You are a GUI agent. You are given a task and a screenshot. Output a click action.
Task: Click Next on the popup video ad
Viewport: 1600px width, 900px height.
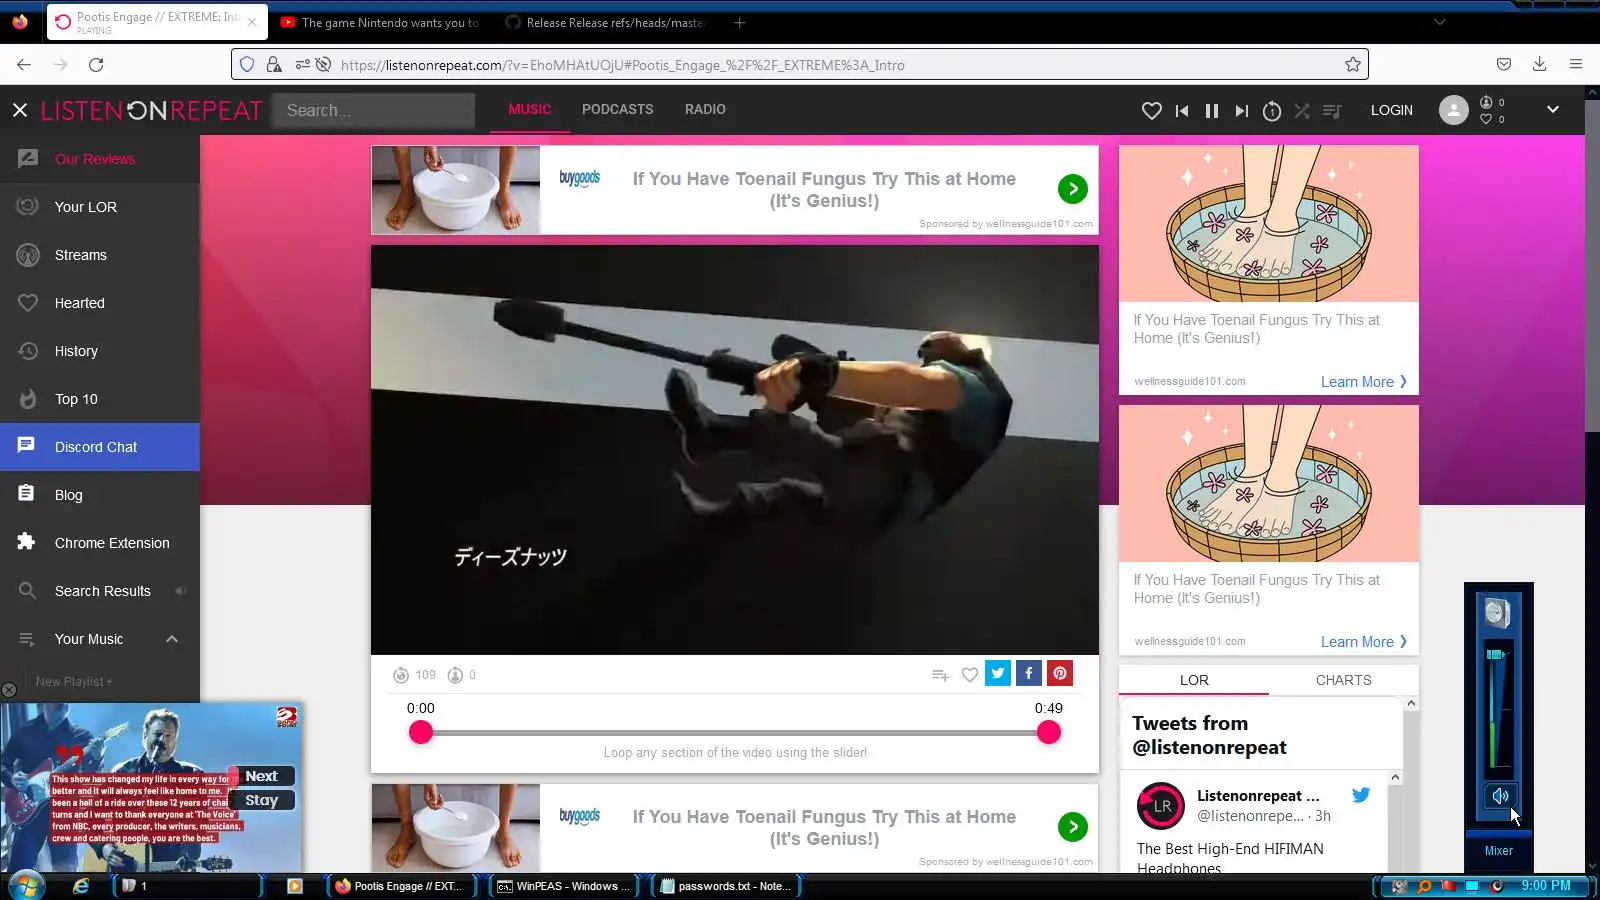262,776
